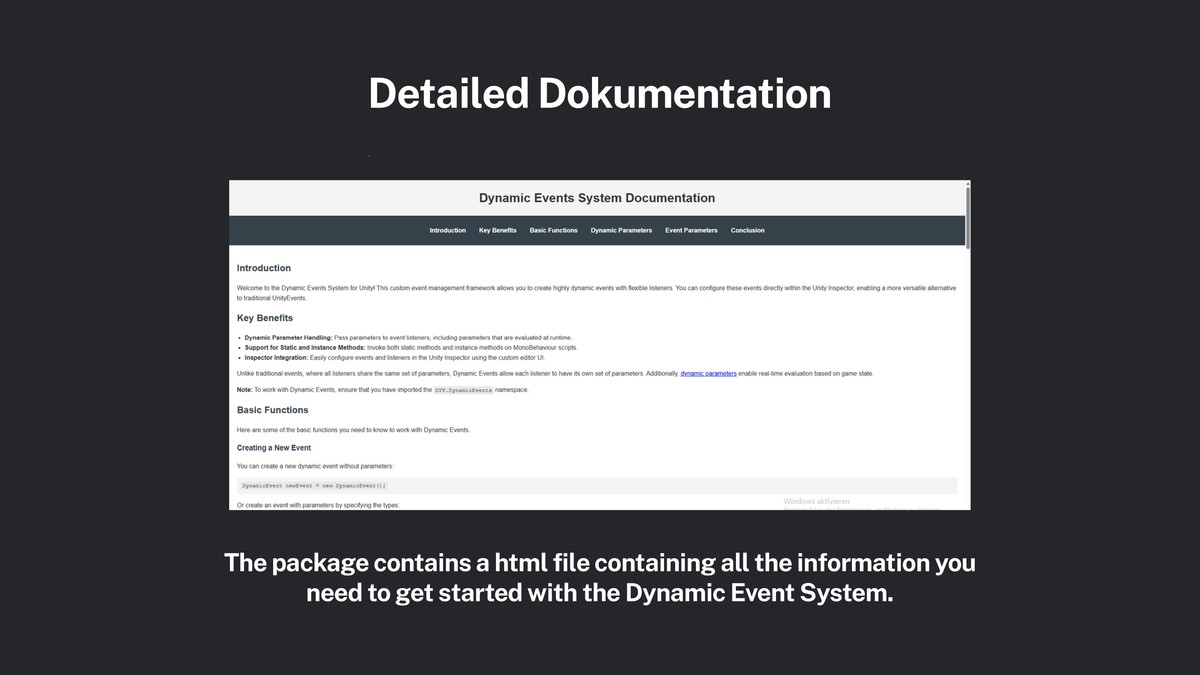Click the Dynamic Events System Documentation title
This screenshot has width=1200, height=675.
[x=597, y=197]
